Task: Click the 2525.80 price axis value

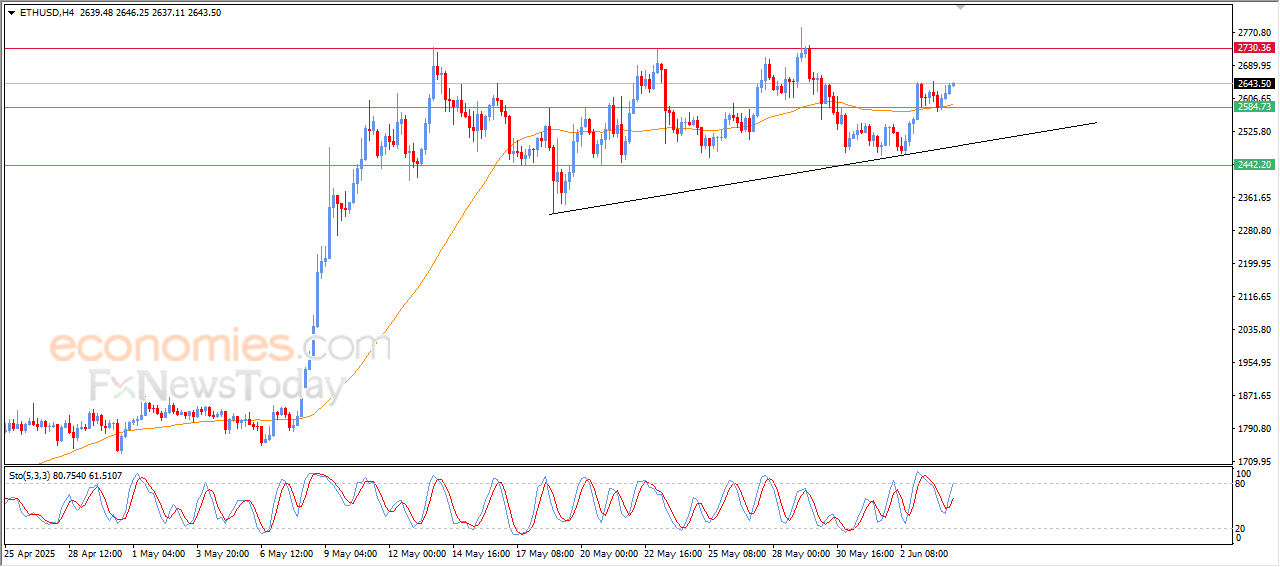Action: [x=1254, y=132]
